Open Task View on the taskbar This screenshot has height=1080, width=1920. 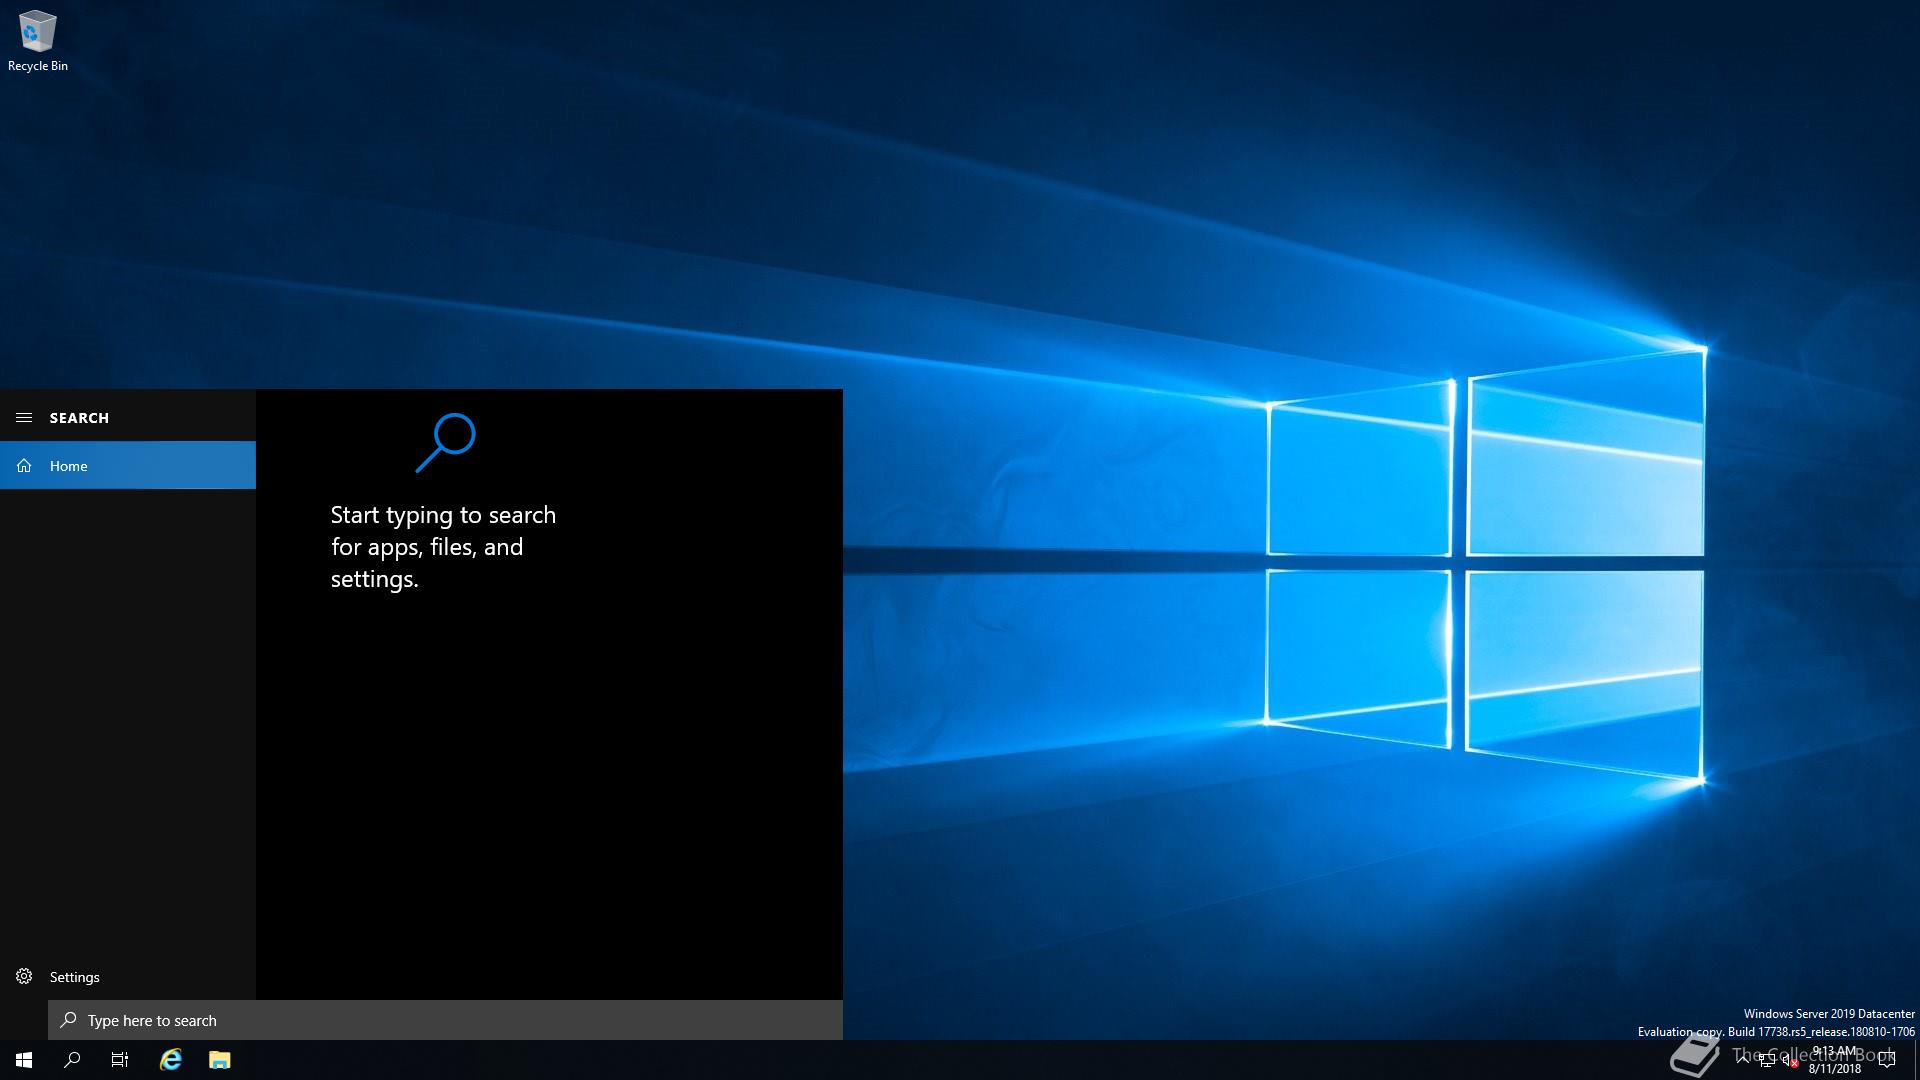(120, 1060)
